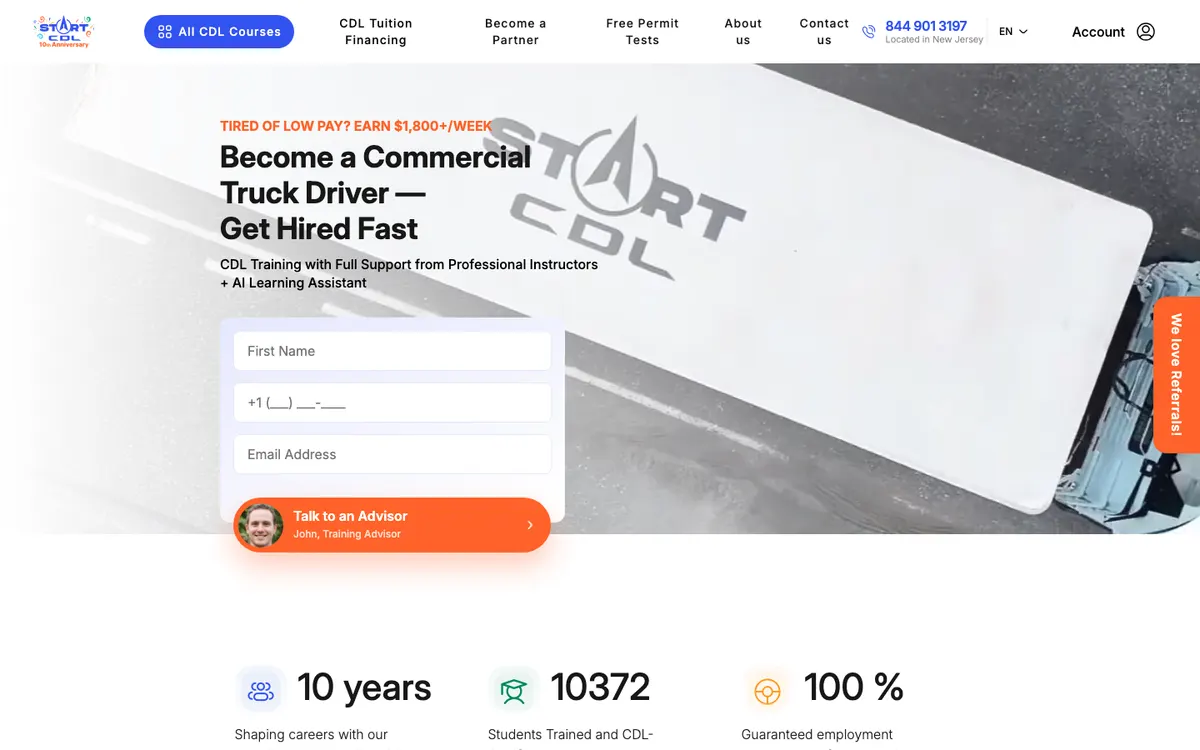Navigate to About us

click(743, 32)
